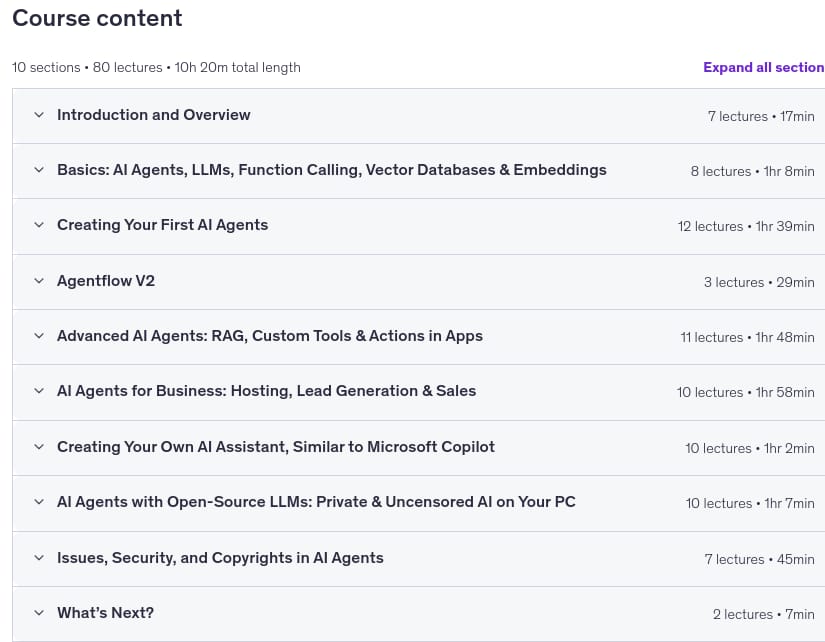Image resolution: width=825 pixels, height=642 pixels.
Task: Click the 8 lectures • 1hr 8min label
Action: coord(752,172)
